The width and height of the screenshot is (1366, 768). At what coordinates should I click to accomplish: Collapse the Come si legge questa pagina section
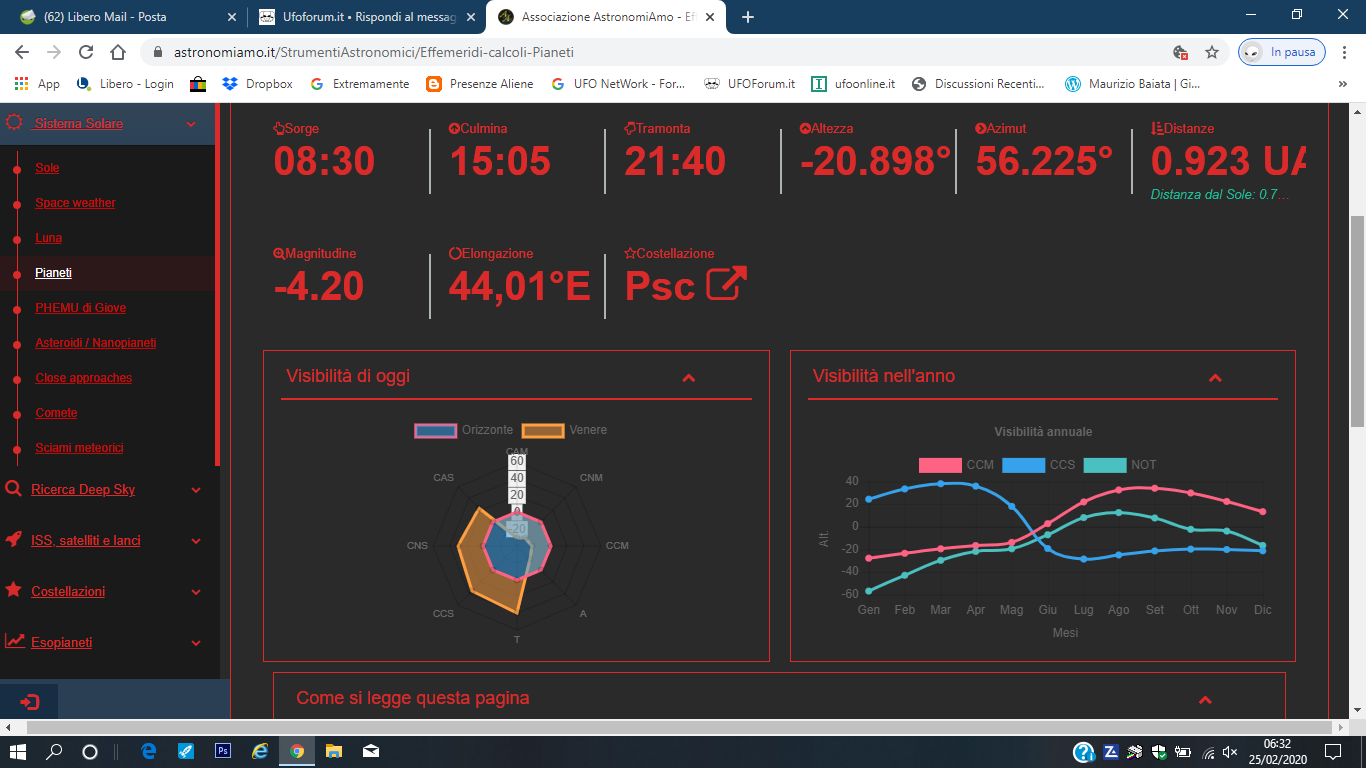pyautogui.click(x=1205, y=699)
